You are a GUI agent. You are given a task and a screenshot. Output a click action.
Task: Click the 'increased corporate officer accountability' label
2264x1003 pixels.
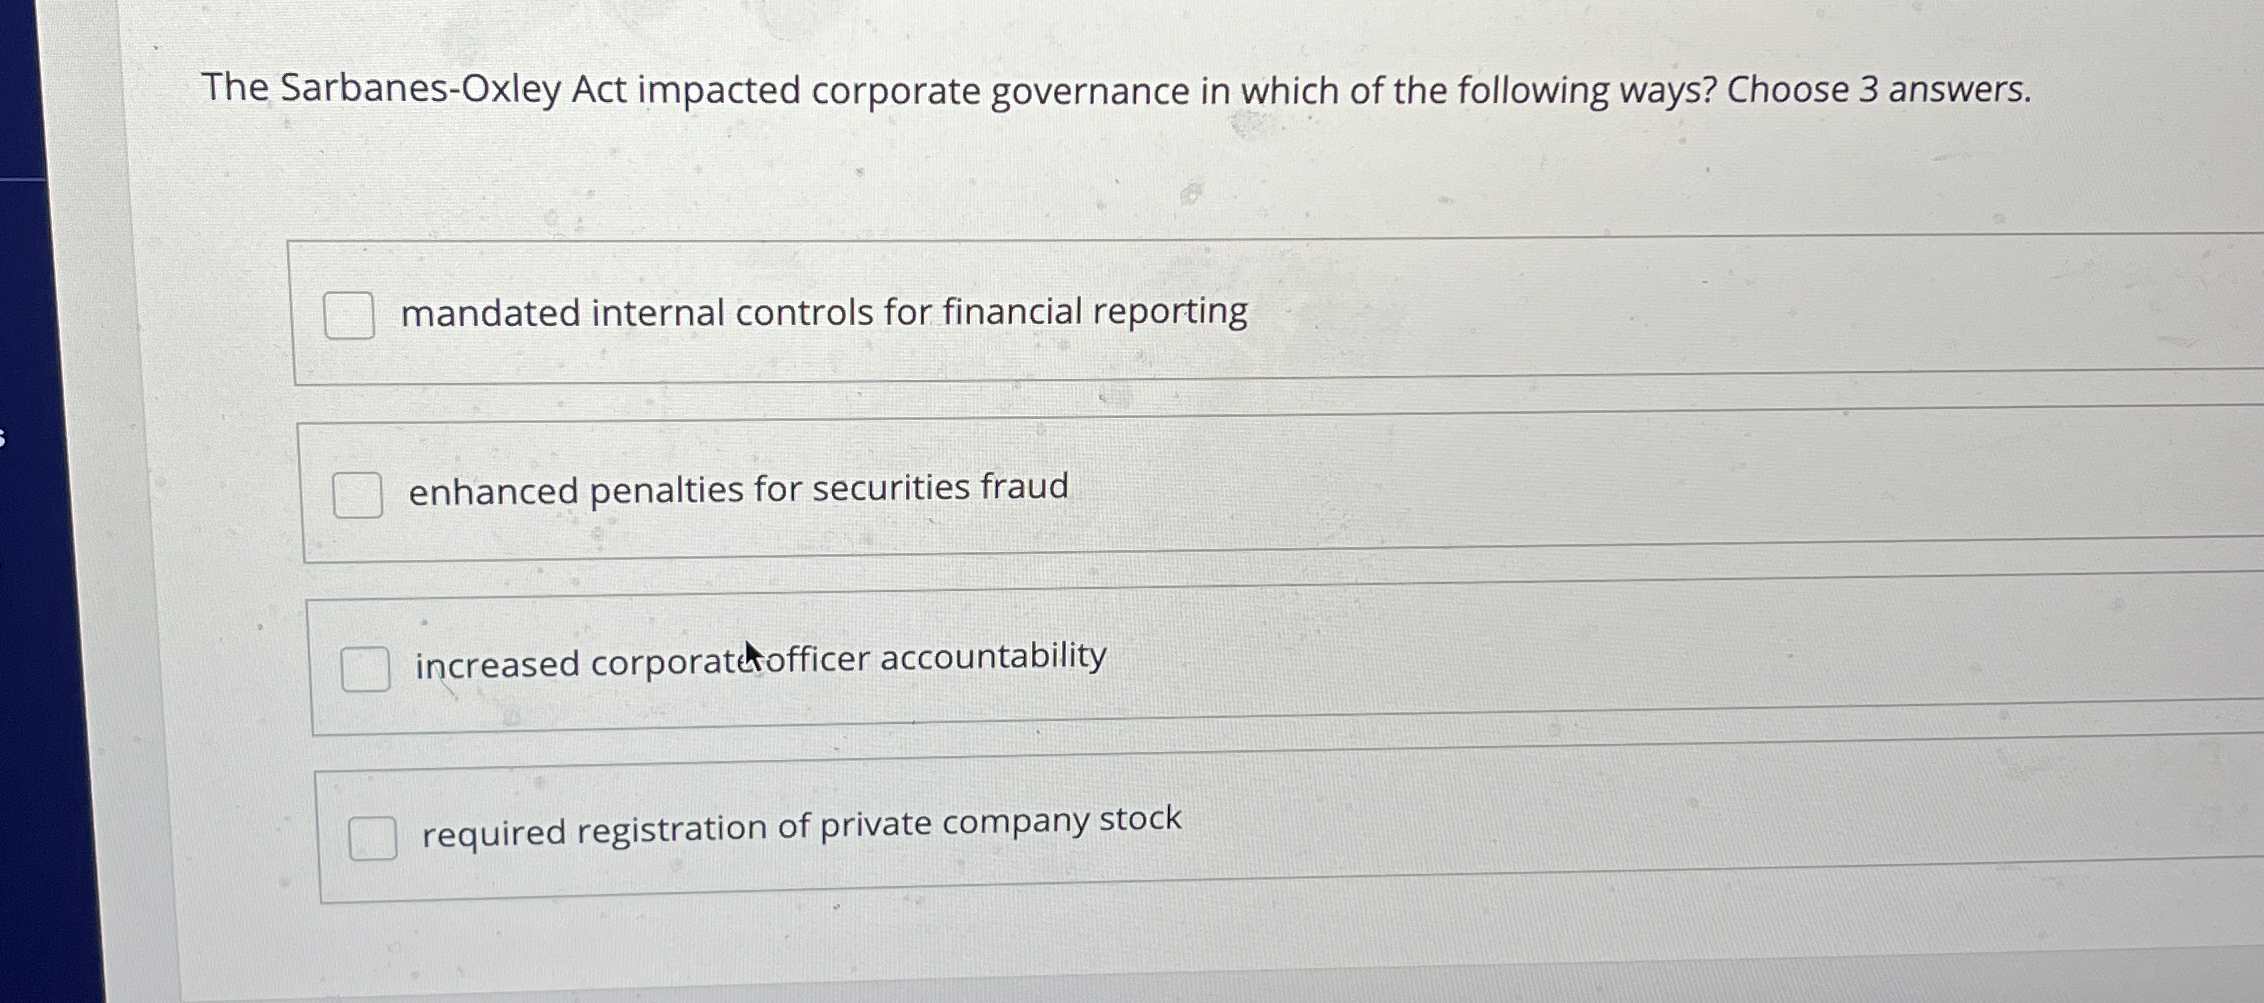coord(759,658)
